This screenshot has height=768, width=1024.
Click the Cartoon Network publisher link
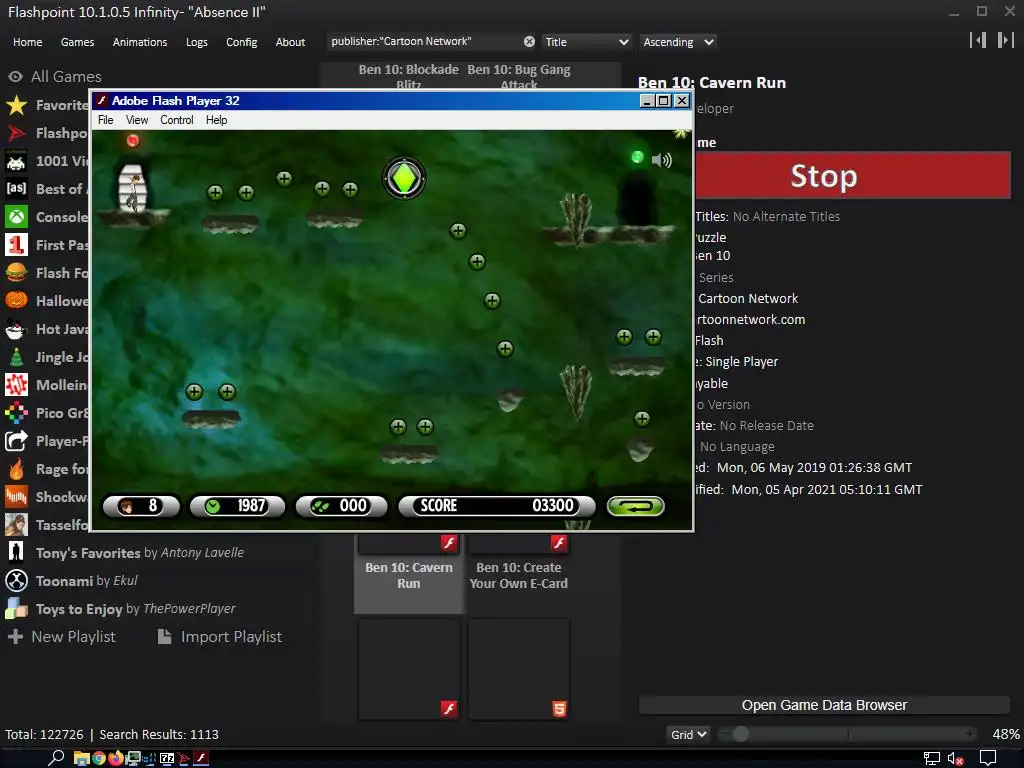pos(748,298)
